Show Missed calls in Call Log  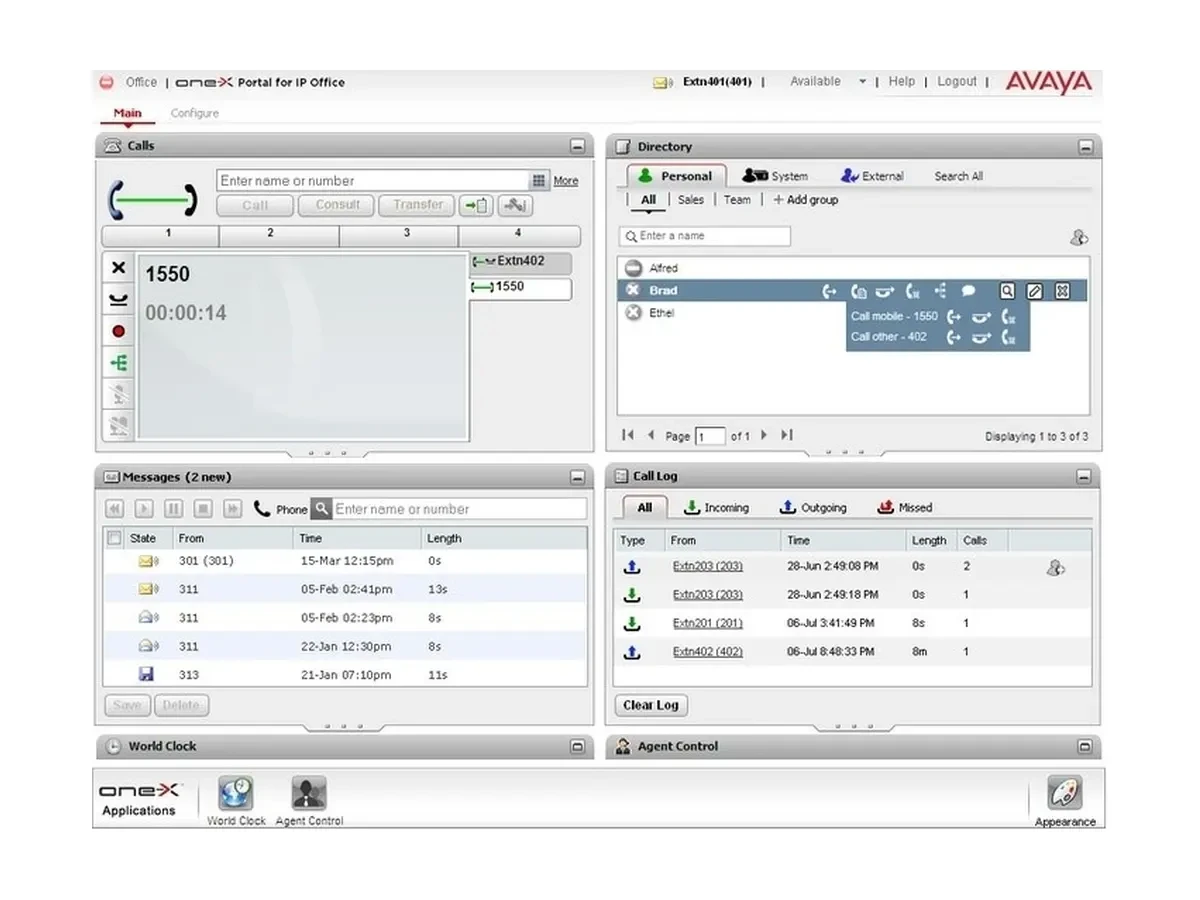[x=904, y=508]
